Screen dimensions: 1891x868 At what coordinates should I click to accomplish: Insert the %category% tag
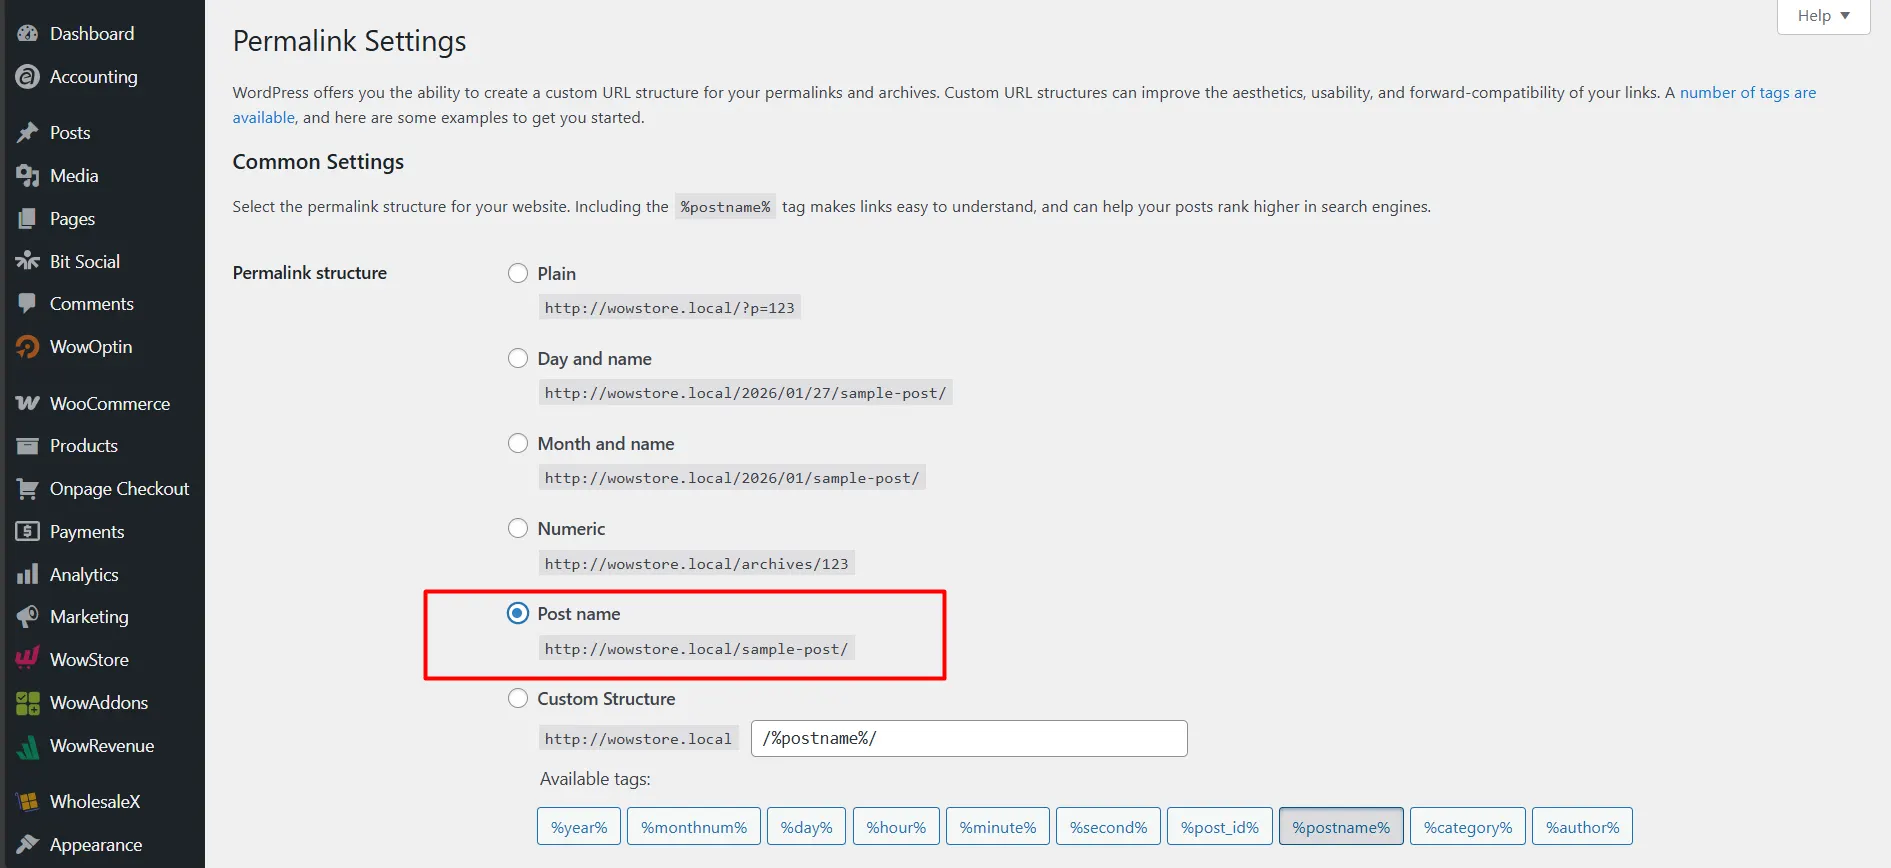(1467, 826)
